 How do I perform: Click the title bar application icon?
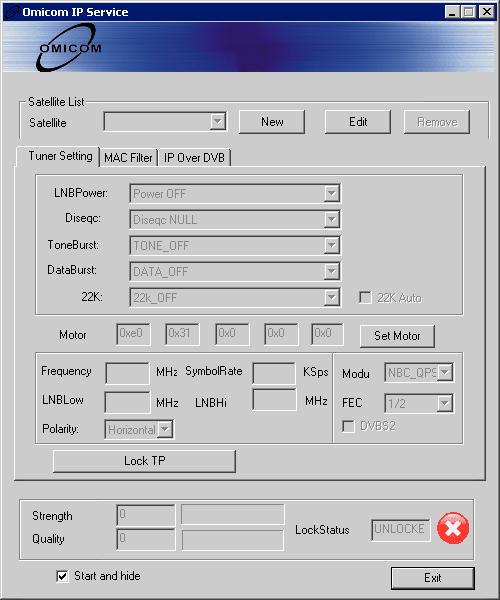tap(11, 12)
